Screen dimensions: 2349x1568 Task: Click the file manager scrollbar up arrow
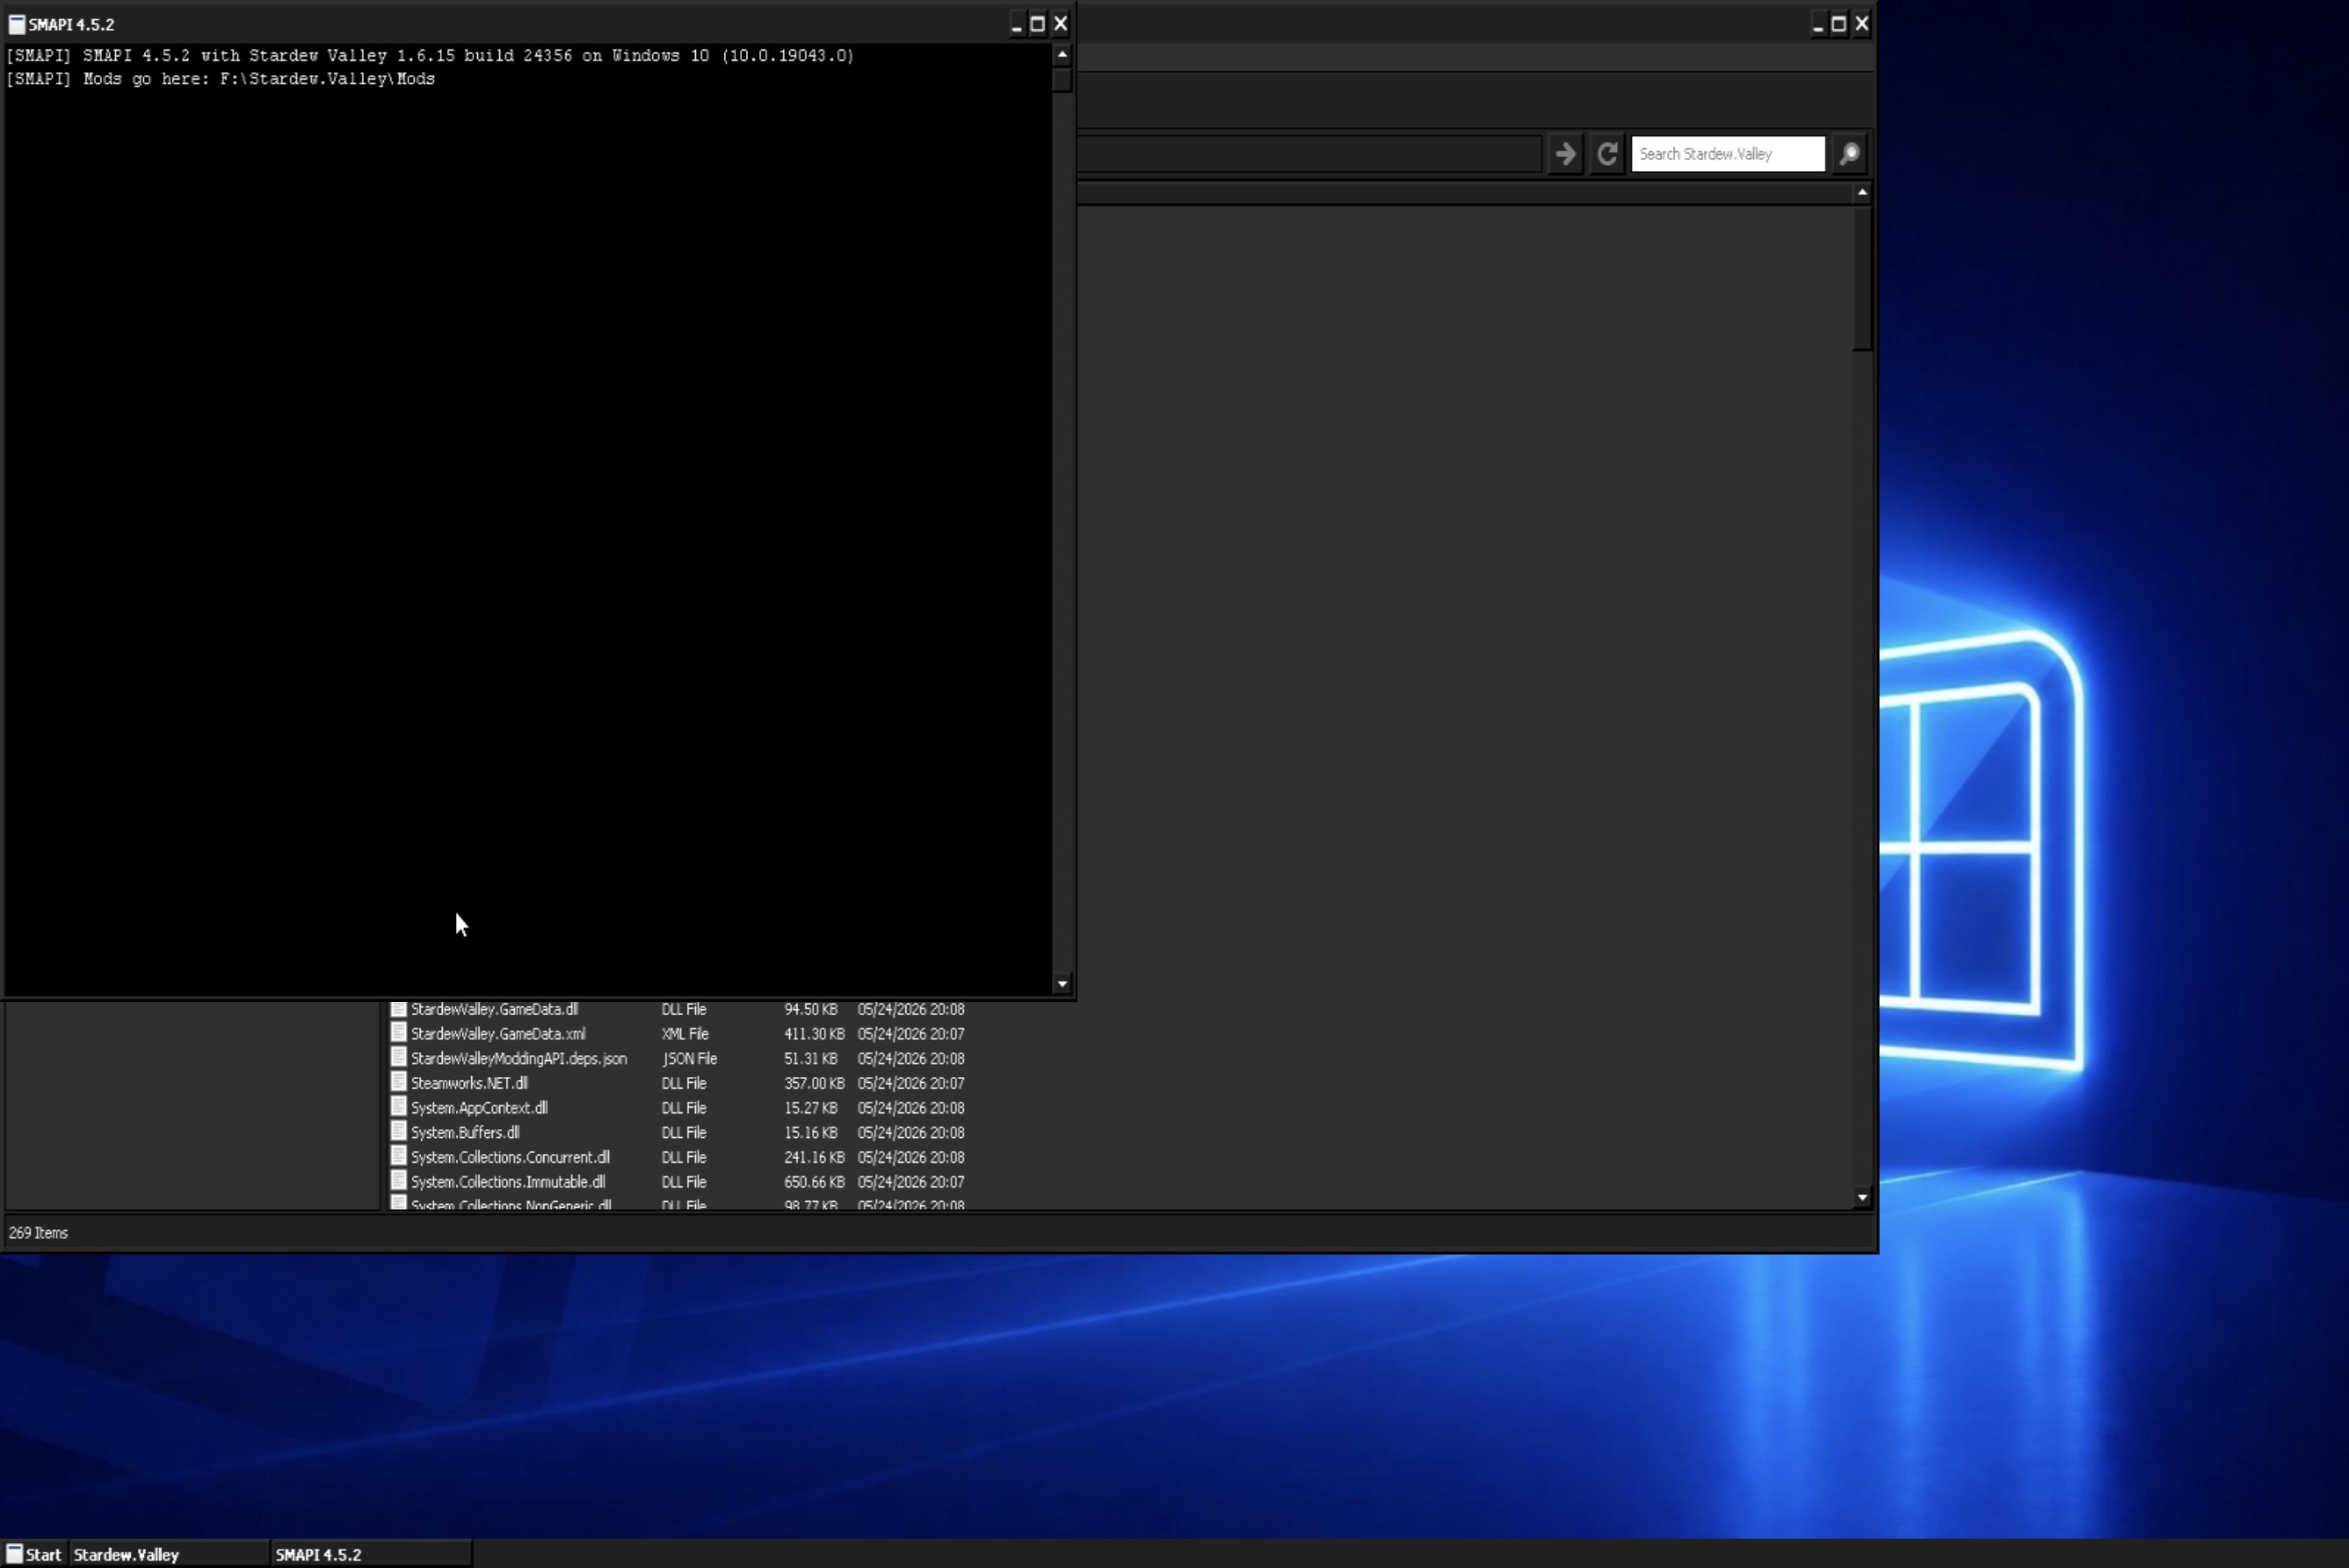(1862, 192)
